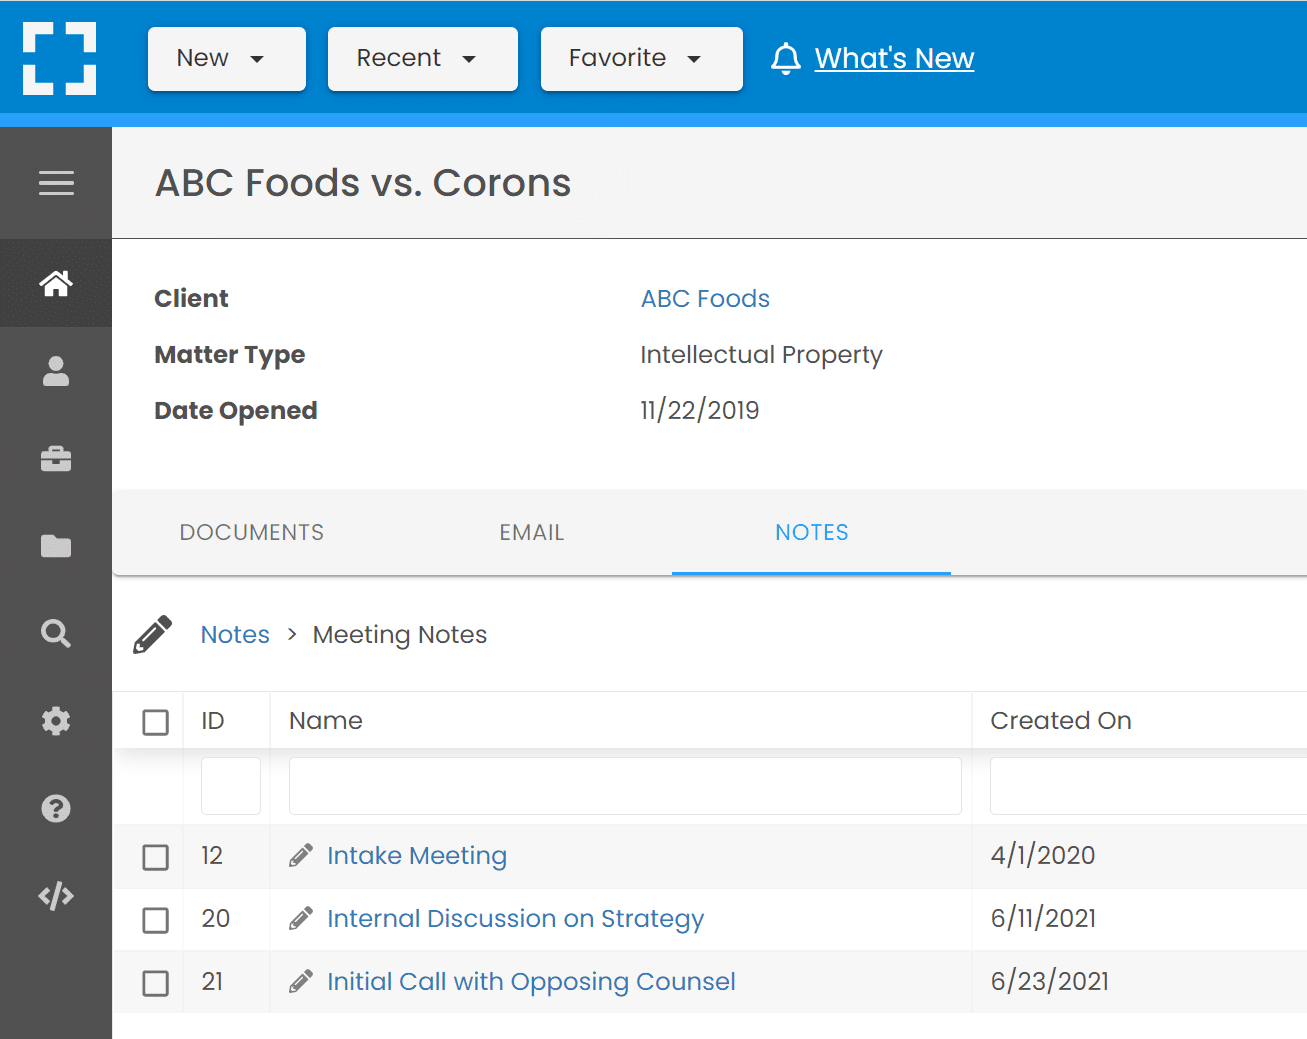Screen dimensions: 1307x1039
Task: Open the settings gear sidebar icon
Action: click(x=56, y=721)
